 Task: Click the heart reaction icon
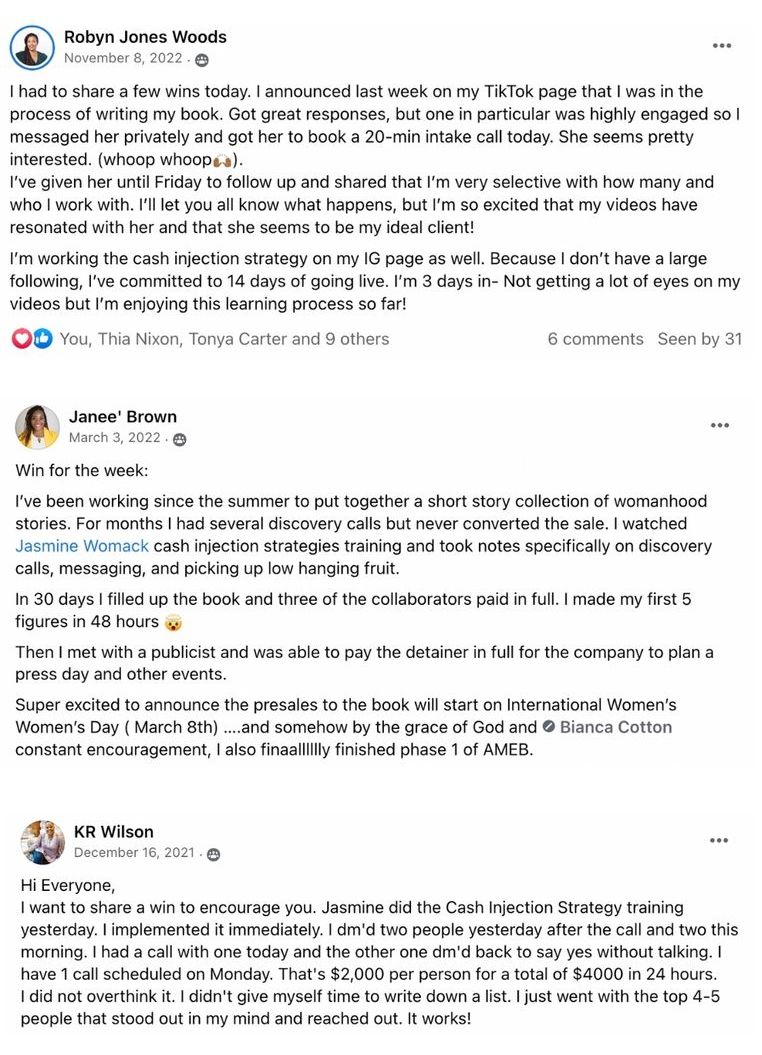(21, 339)
